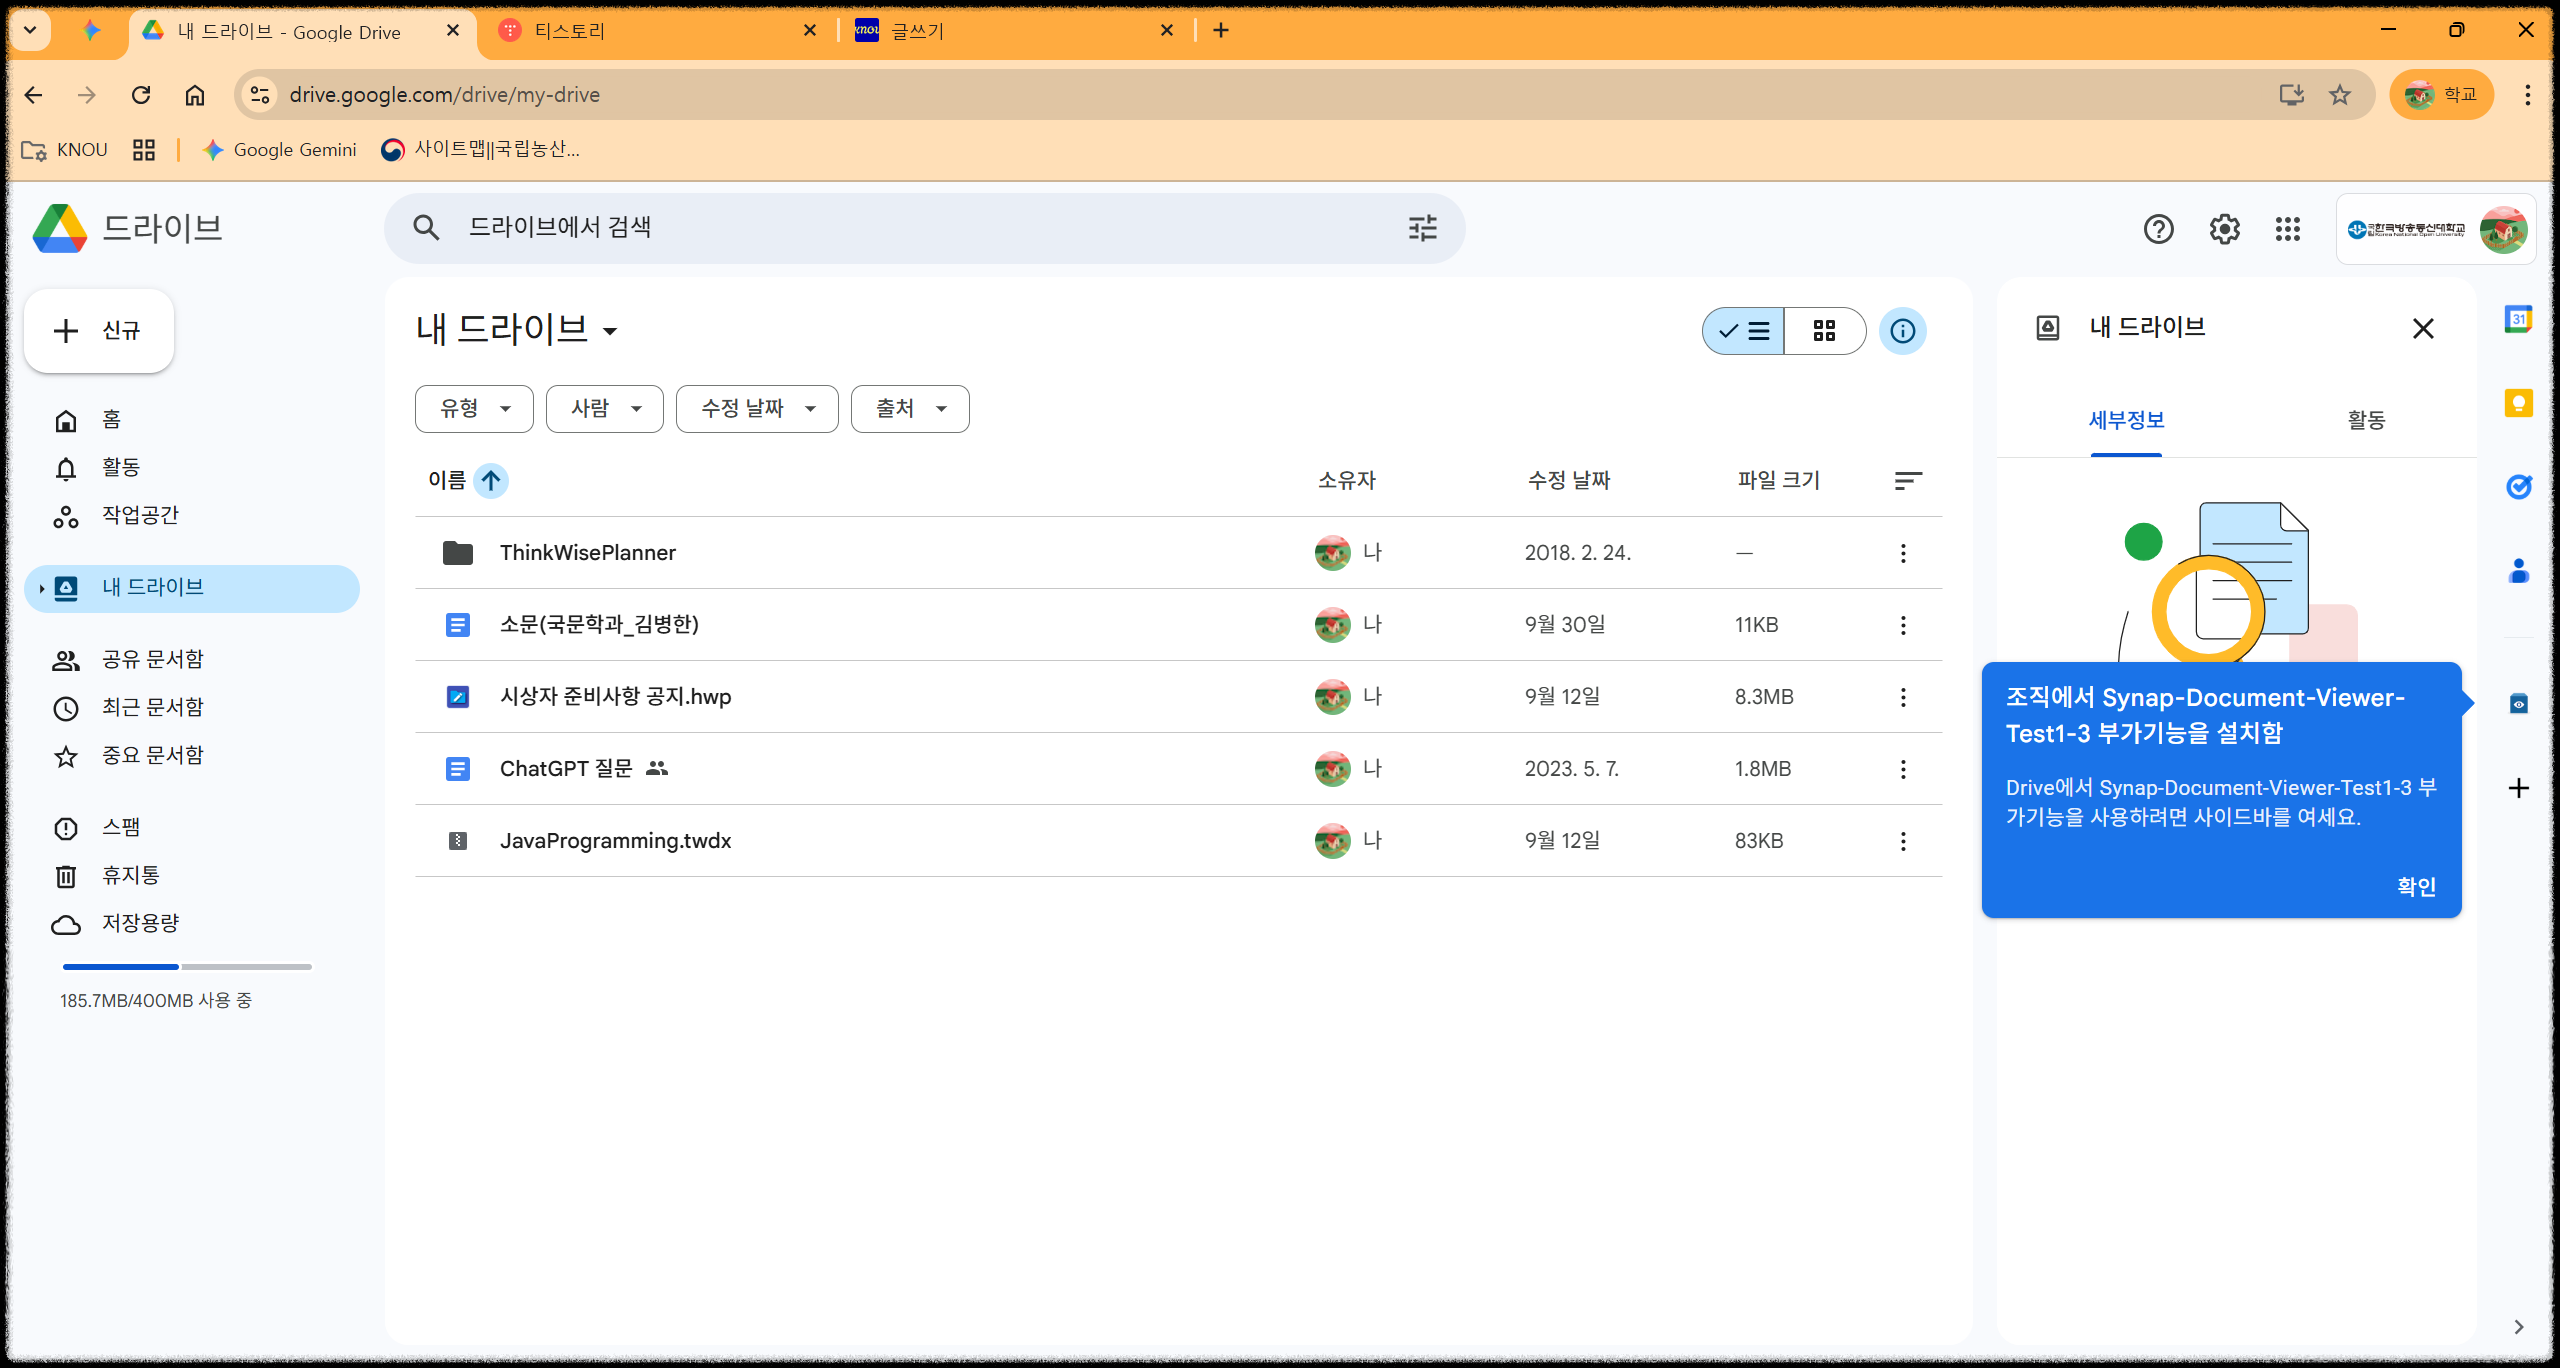Expand the 유형 filter dropdown

(474, 408)
